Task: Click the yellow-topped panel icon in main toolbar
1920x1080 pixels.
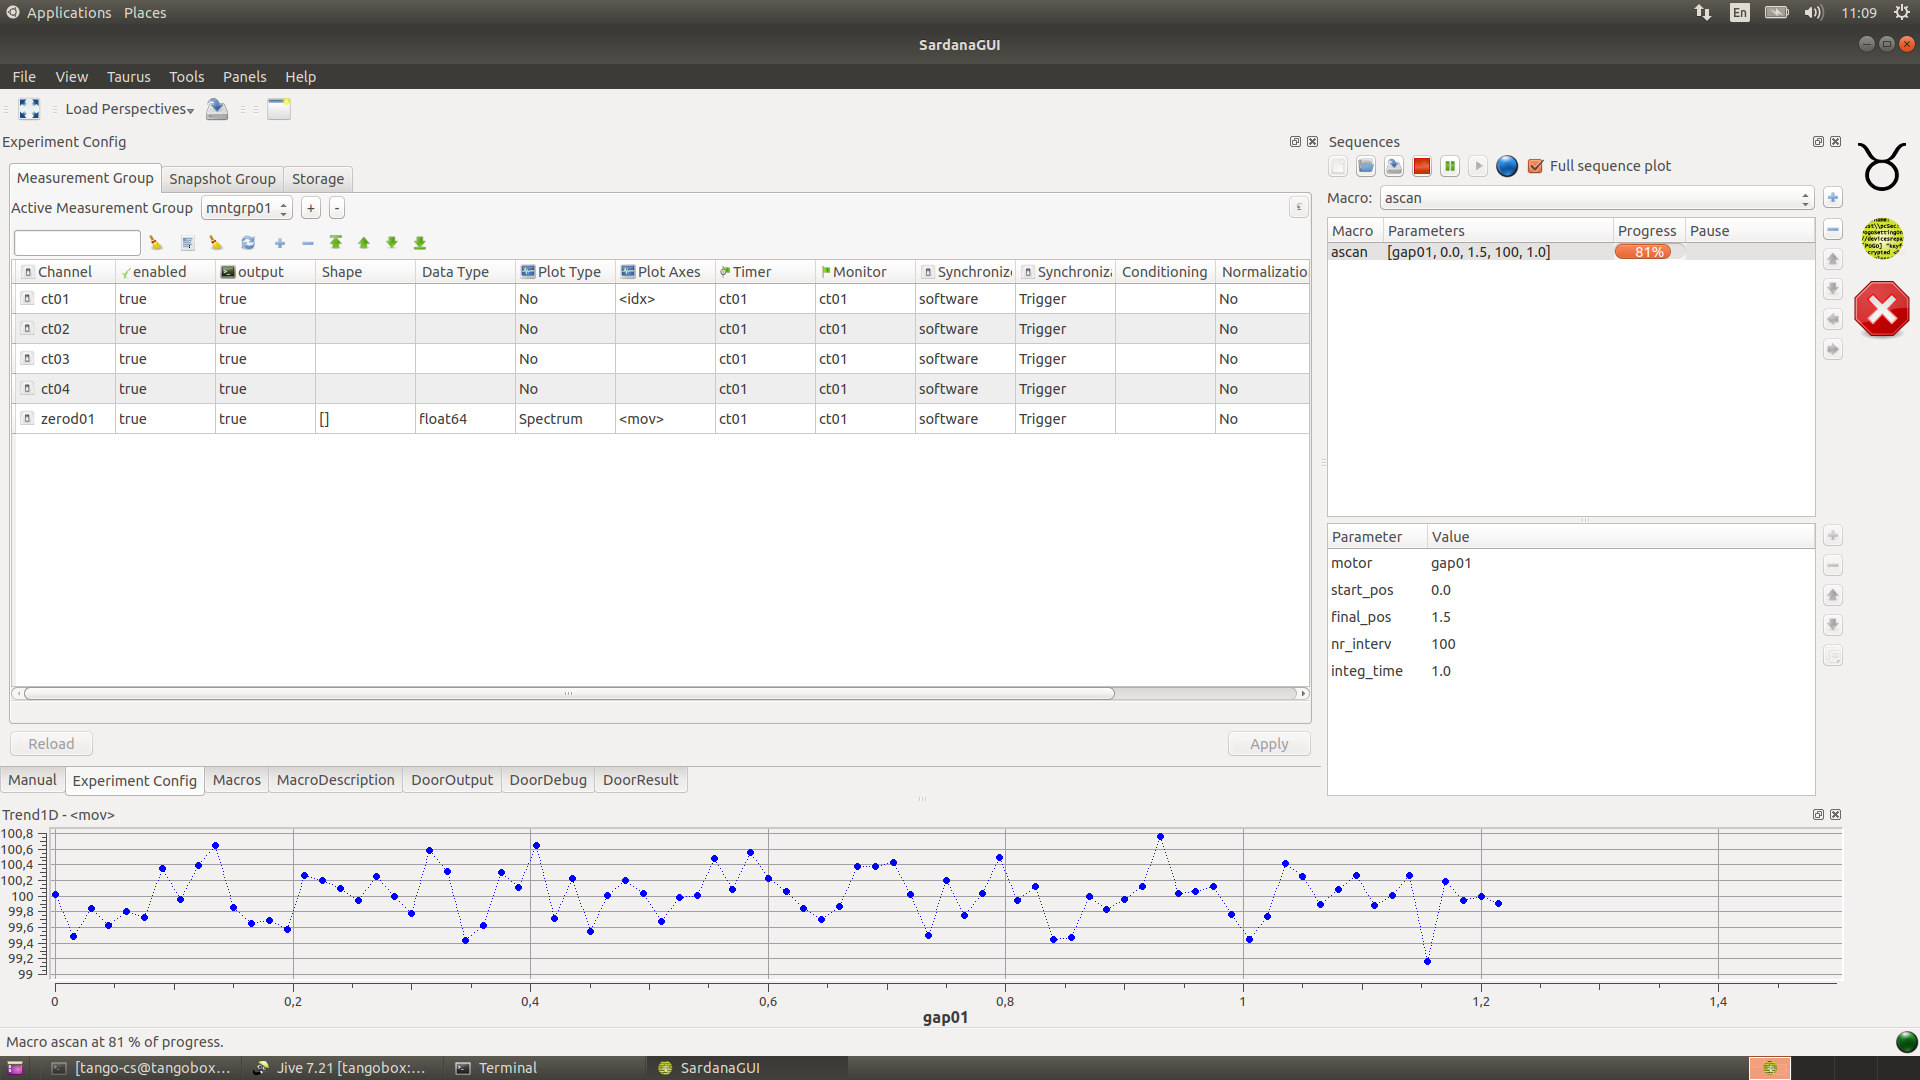Action: (x=279, y=109)
